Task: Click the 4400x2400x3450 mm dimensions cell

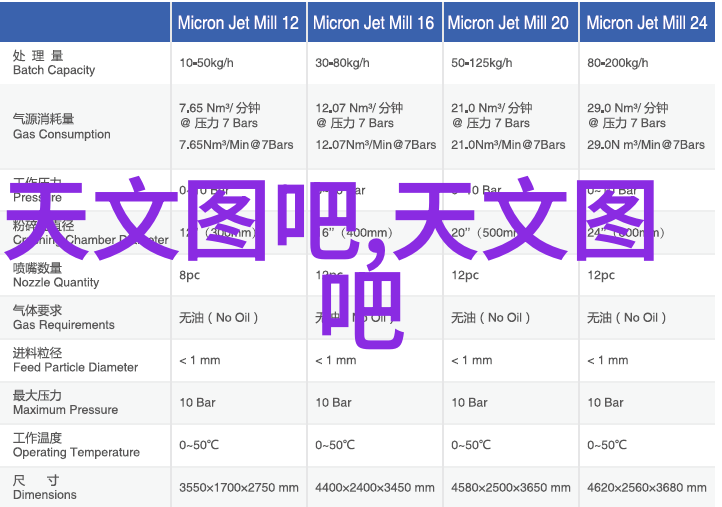Action: tap(375, 487)
